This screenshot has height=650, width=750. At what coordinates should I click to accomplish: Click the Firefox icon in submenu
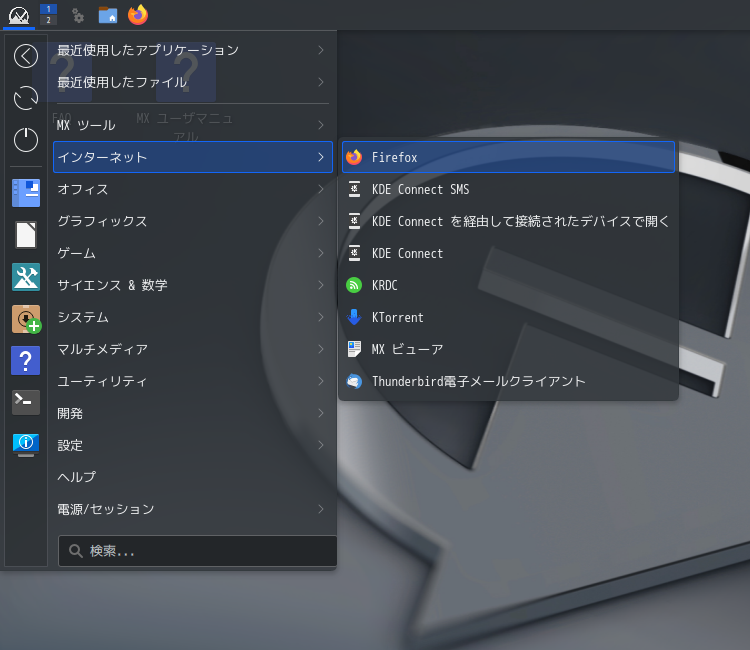(354, 157)
